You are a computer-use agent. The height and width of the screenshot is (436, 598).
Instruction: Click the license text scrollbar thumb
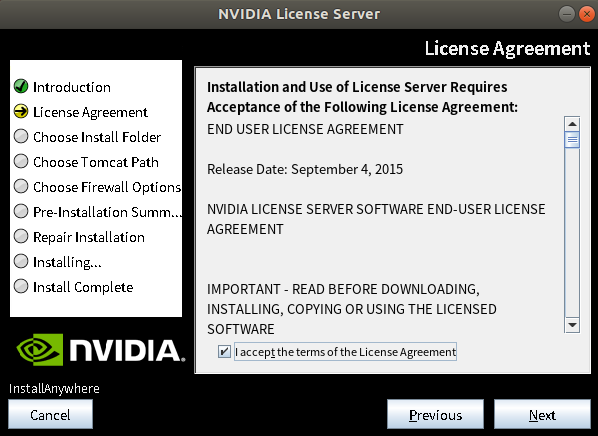(x=572, y=140)
